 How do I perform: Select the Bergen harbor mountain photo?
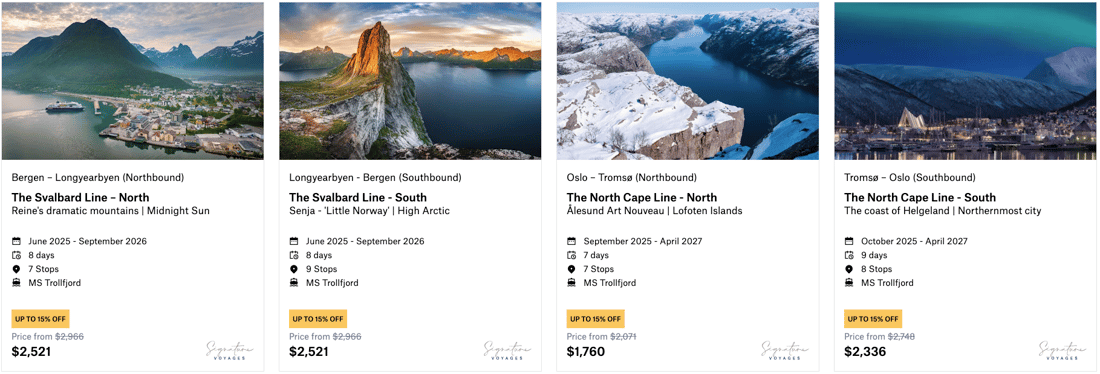(133, 81)
